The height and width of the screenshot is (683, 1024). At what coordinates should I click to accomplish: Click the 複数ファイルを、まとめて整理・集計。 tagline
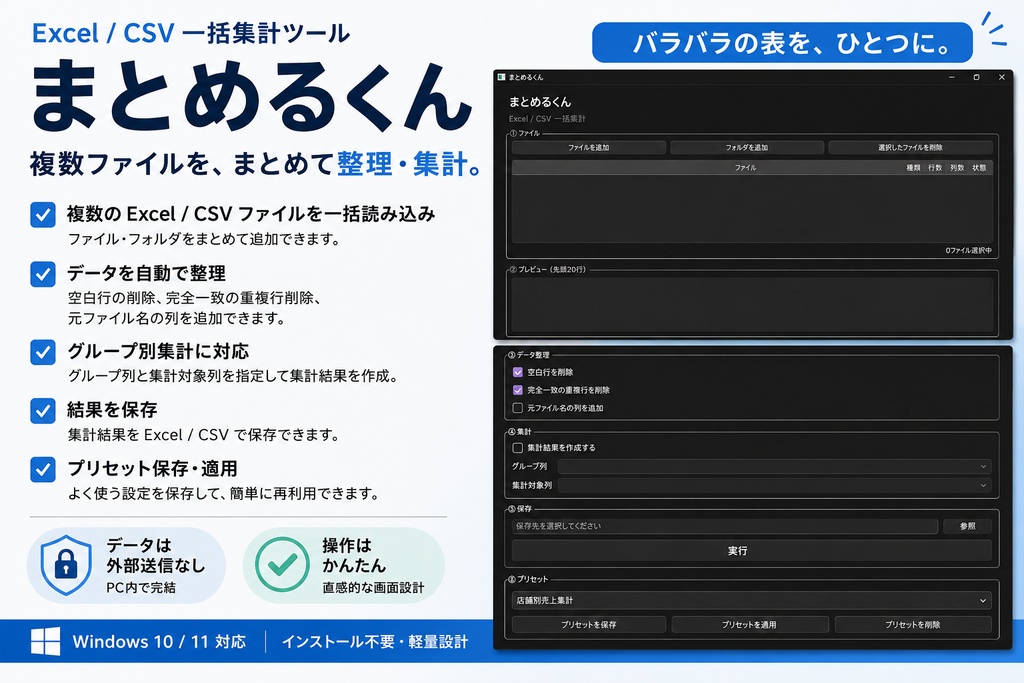pyautogui.click(x=256, y=164)
